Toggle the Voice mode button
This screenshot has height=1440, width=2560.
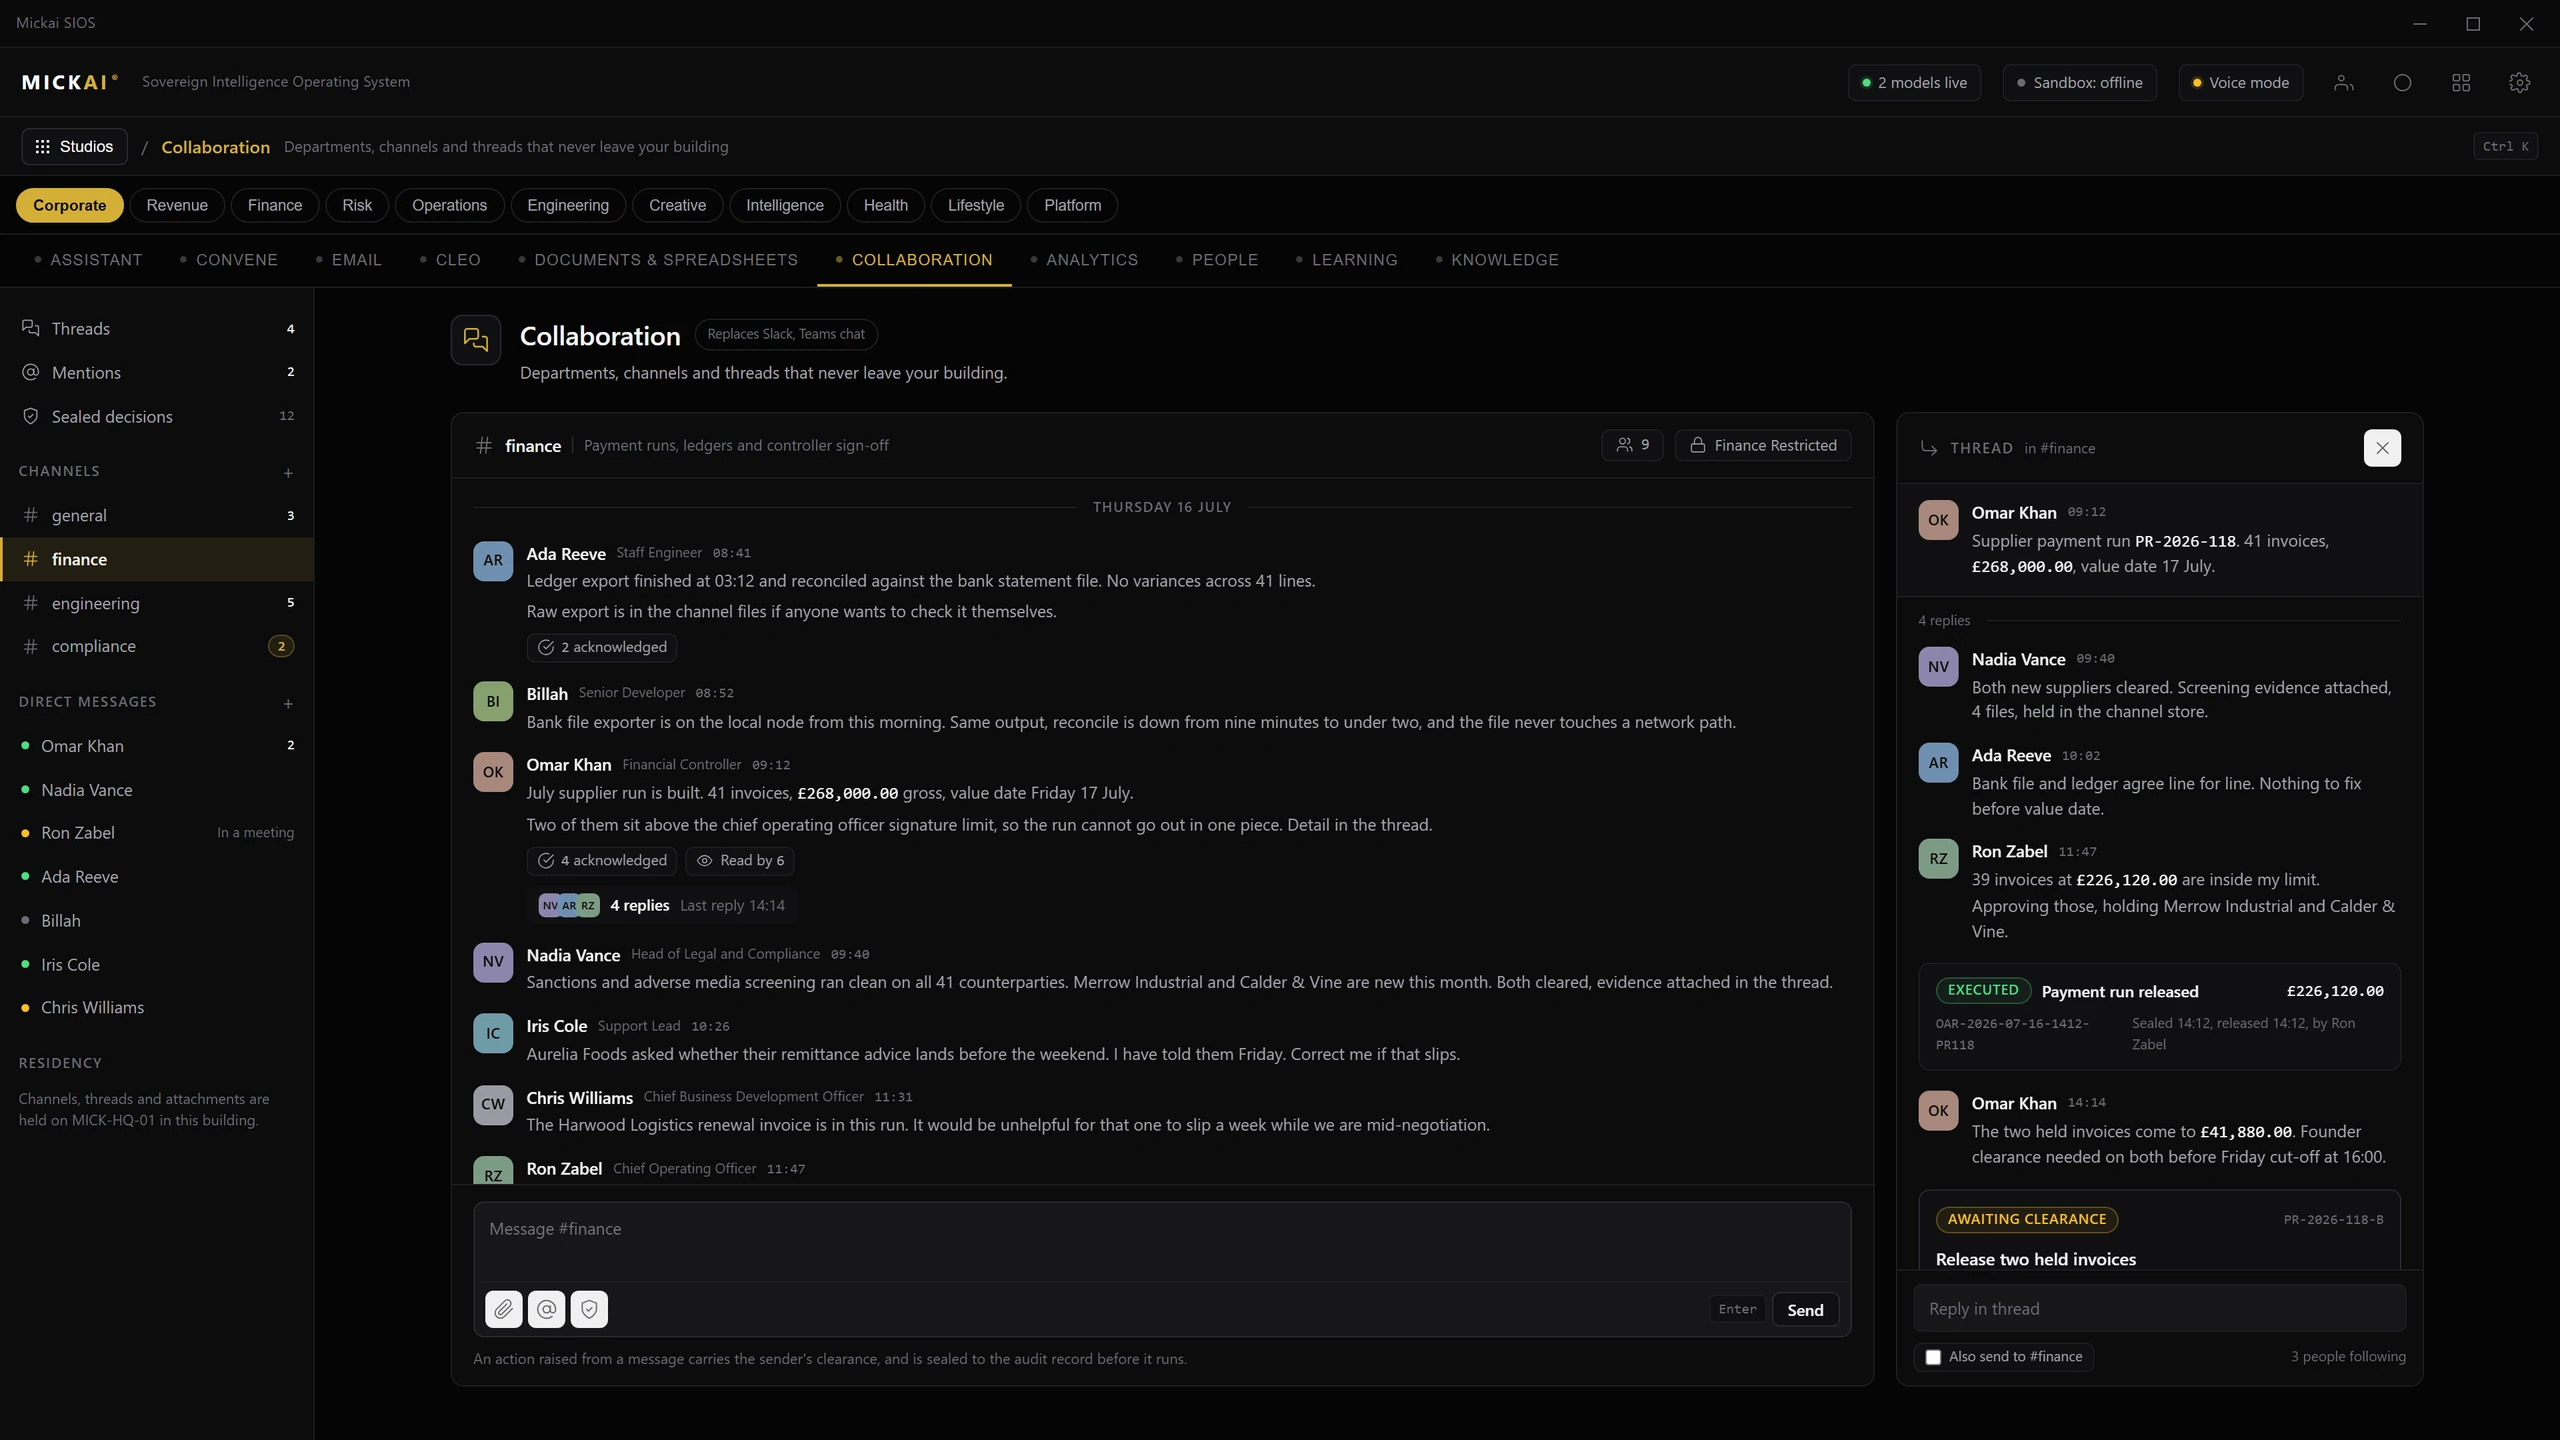point(2240,83)
